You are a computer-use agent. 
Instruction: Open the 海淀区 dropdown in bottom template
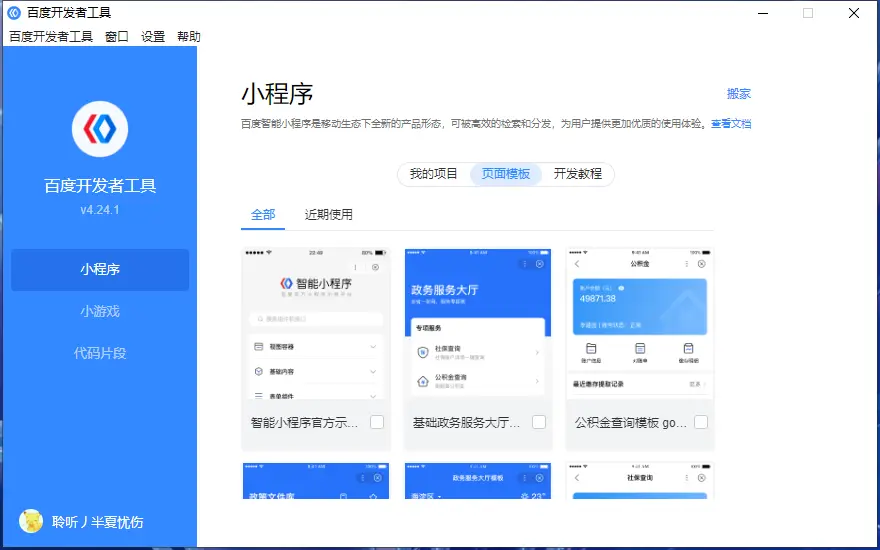click(x=423, y=495)
